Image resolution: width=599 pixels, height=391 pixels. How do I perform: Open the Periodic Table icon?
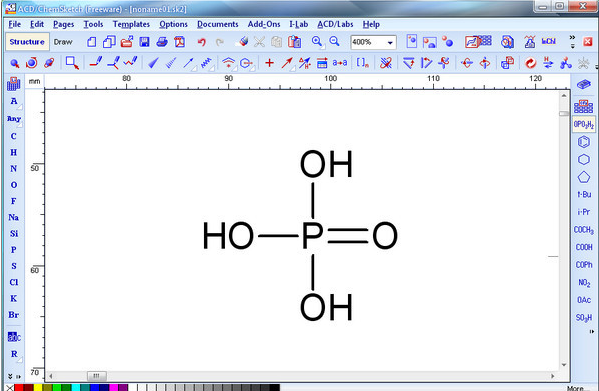pyautogui.click(x=13, y=84)
